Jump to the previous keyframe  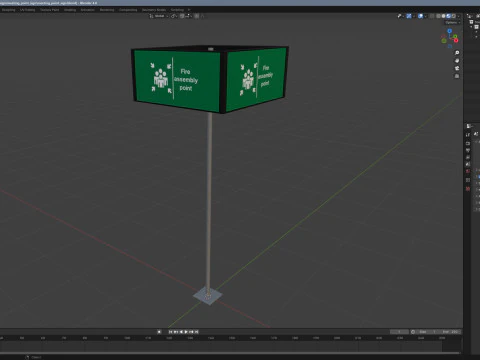tap(176, 332)
